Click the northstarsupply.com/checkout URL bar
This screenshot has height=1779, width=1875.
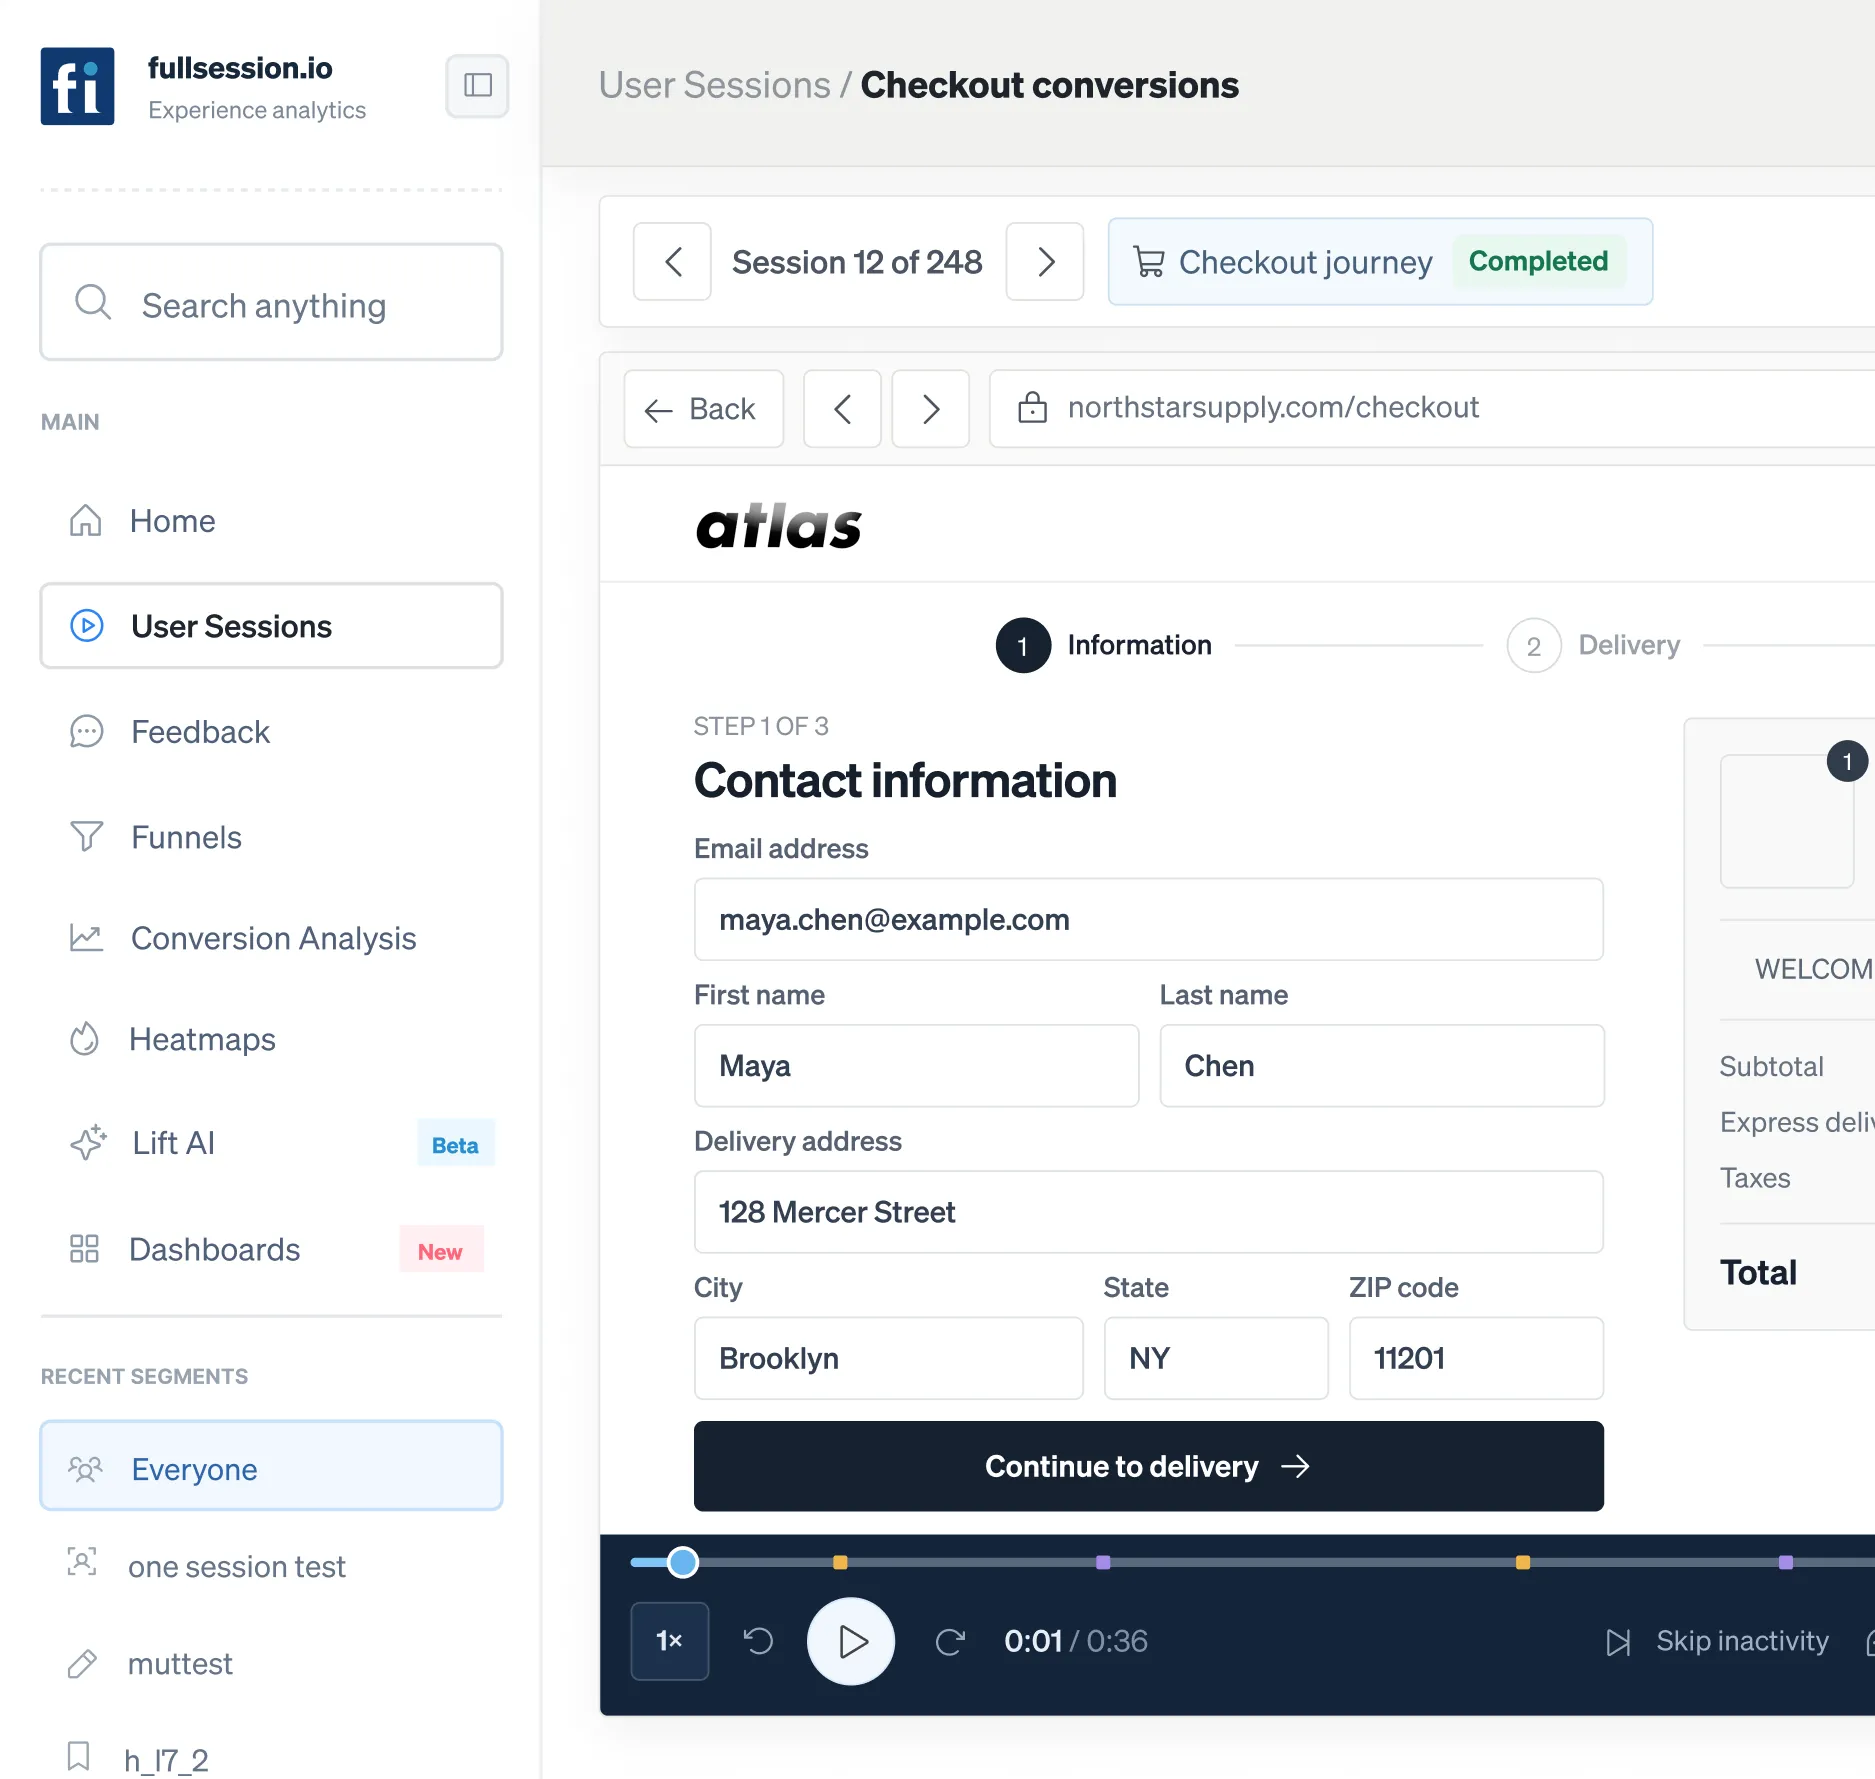pos(1430,408)
